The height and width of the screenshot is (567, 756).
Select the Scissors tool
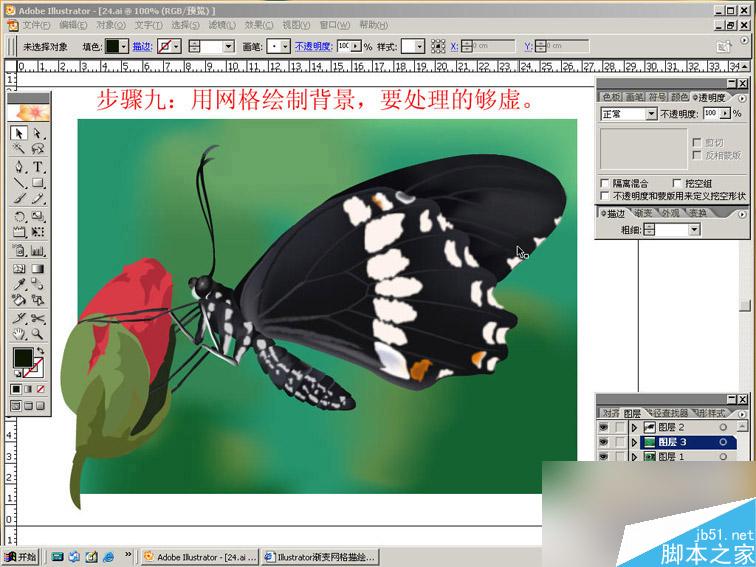coord(38,318)
